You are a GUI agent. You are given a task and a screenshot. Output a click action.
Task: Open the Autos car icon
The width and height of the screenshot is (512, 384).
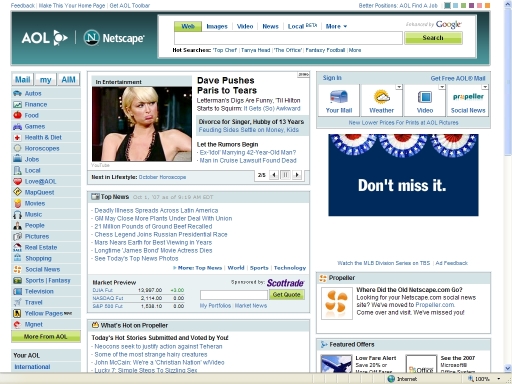pyautogui.click(x=17, y=93)
